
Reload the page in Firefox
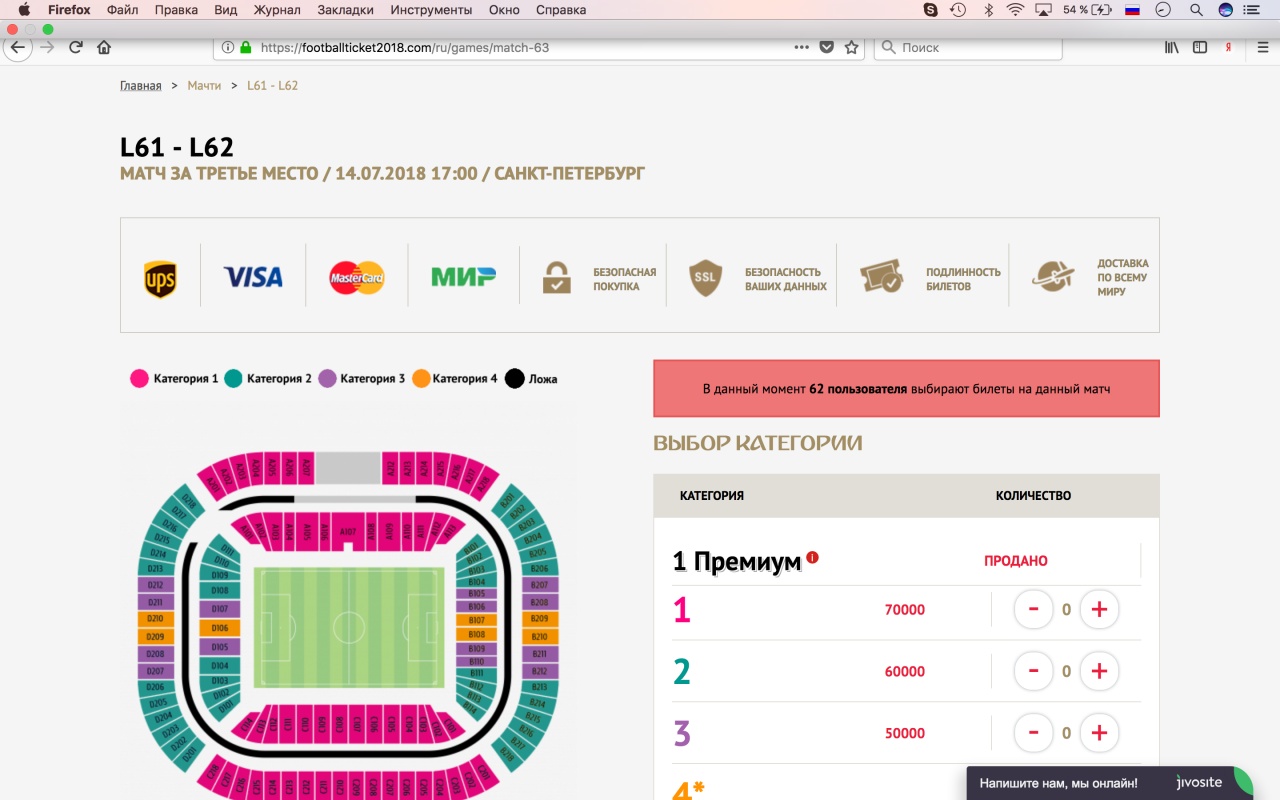(75, 47)
